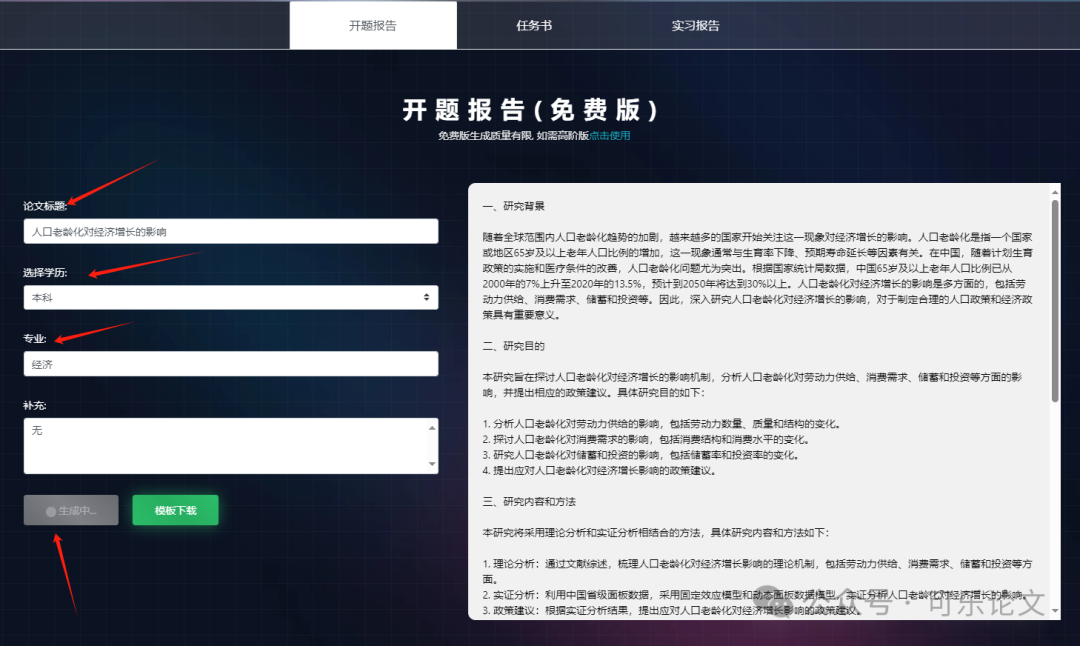This screenshot has width=1080, height=646.
Task: Click the output panel vertical scrollbar
Action: click(1054, 300)
